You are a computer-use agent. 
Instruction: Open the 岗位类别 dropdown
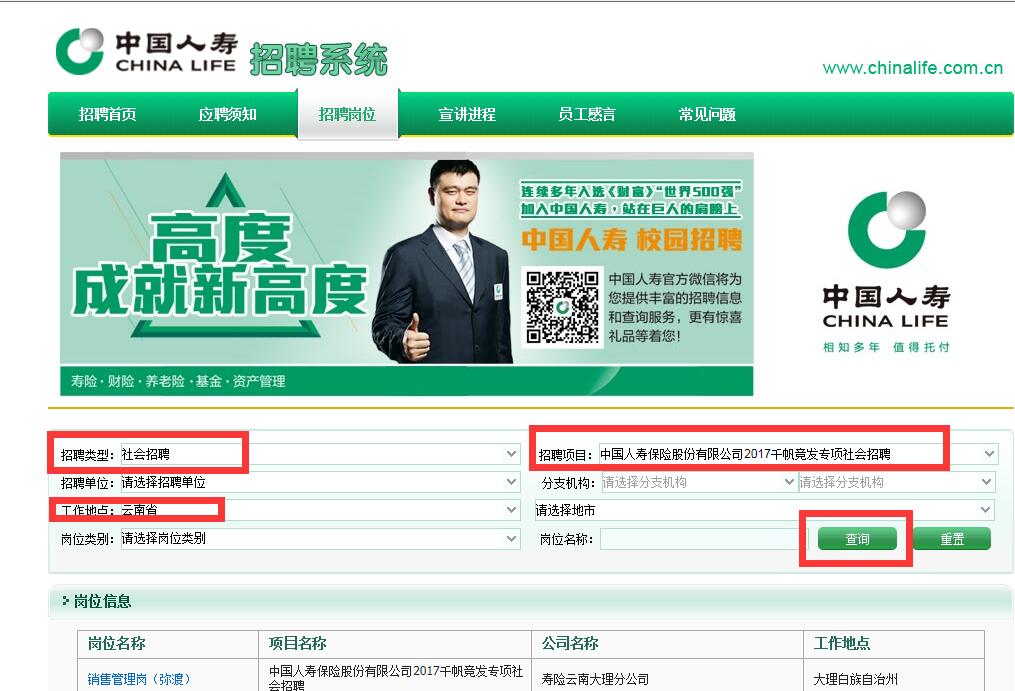(320, 538)
